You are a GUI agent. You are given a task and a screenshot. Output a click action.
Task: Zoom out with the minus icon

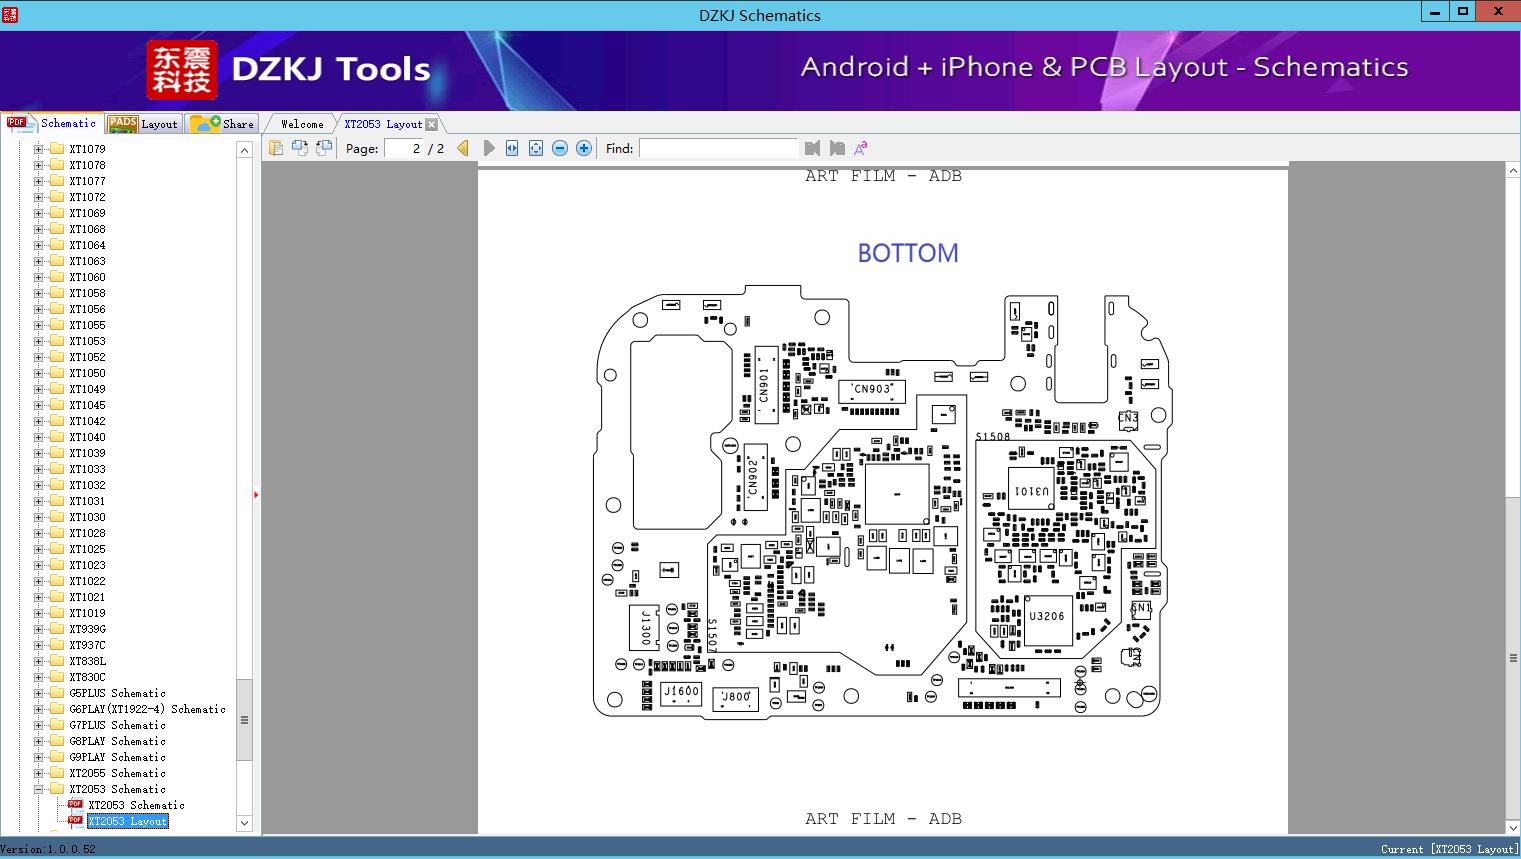pyautogui.click(x=560, y=148)
